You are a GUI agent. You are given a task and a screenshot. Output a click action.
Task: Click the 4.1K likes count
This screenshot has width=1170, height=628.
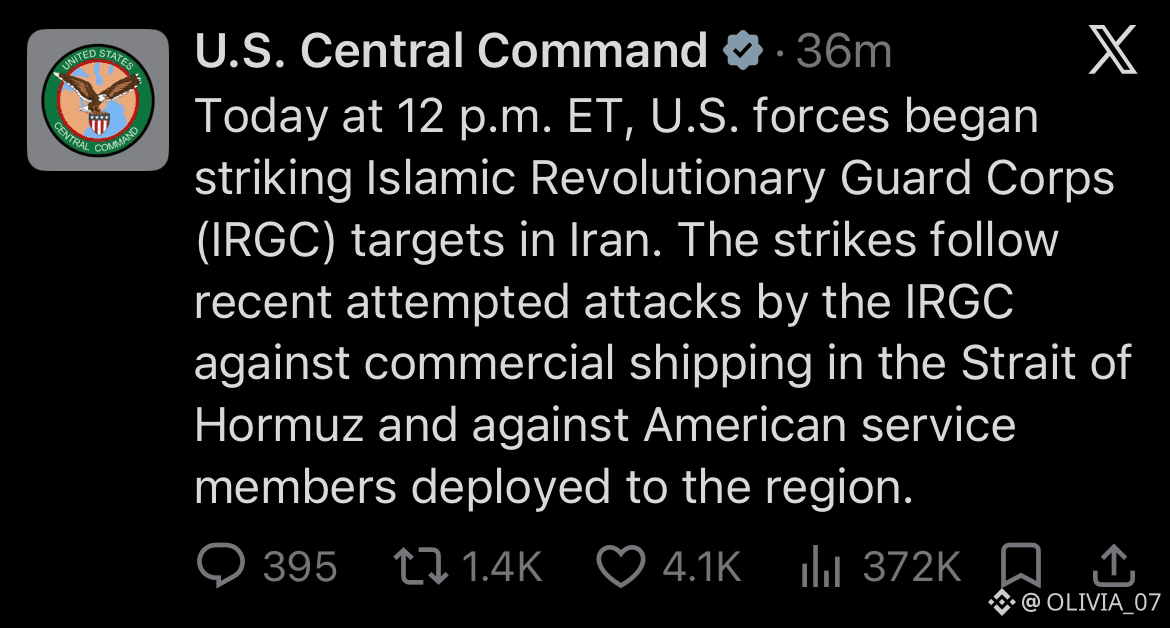point(701,567)
